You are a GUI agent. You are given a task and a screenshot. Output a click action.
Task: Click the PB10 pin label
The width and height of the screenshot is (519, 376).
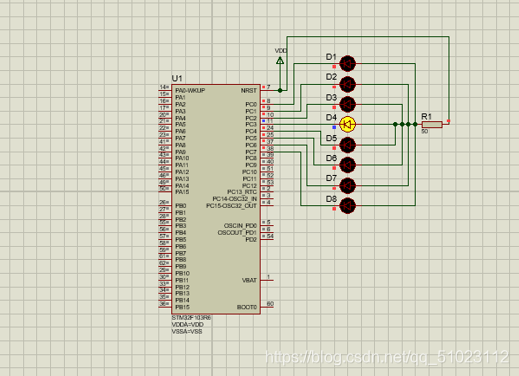[182, 273]
